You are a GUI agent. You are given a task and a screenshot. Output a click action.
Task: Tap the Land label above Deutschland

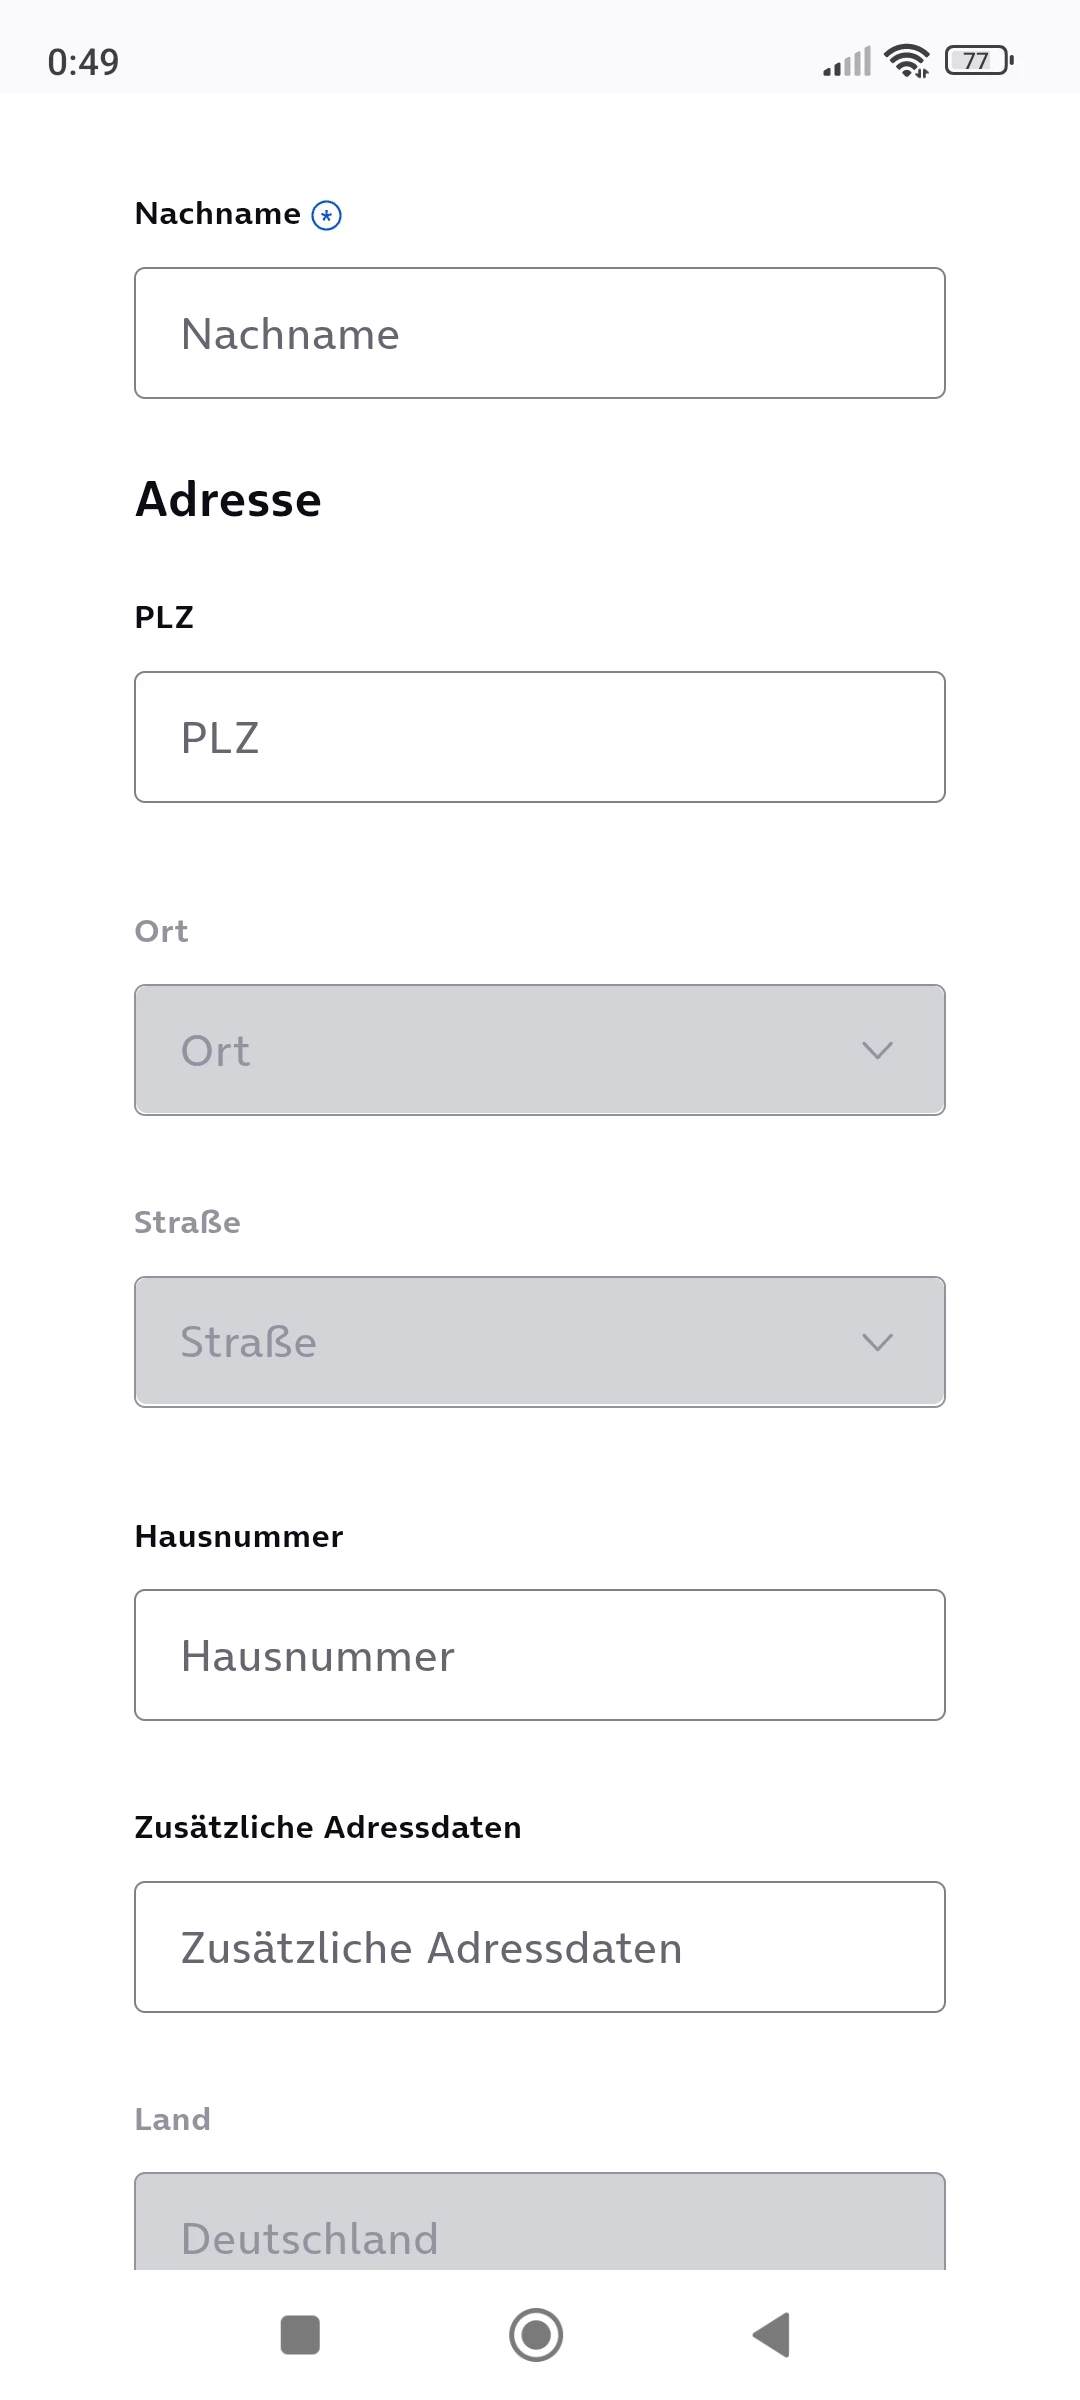click(x=173, y=2119)
